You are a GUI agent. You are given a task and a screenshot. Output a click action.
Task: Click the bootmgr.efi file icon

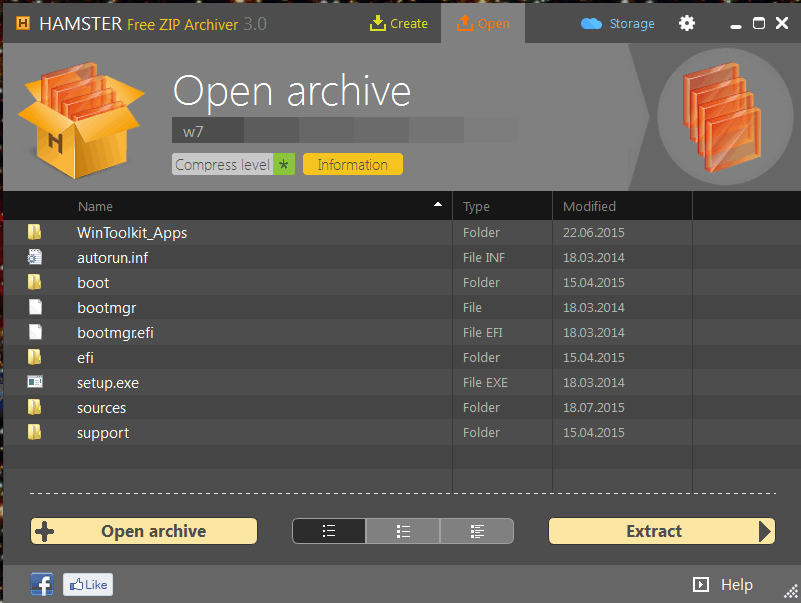pyautogui.click(x=35, y=332)
